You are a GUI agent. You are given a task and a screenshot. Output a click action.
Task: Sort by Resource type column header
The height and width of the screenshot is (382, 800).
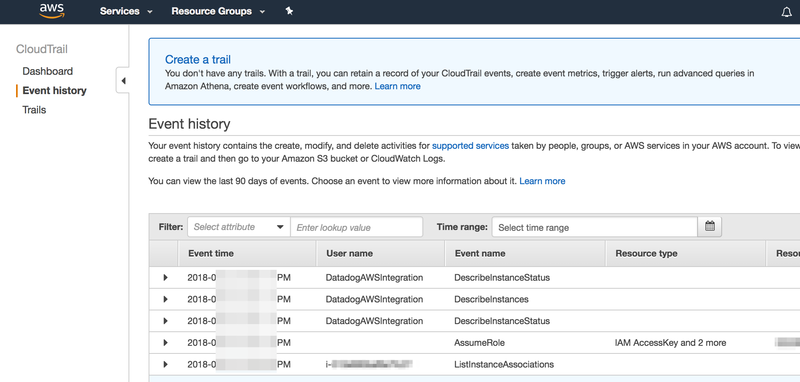(686, 253)
